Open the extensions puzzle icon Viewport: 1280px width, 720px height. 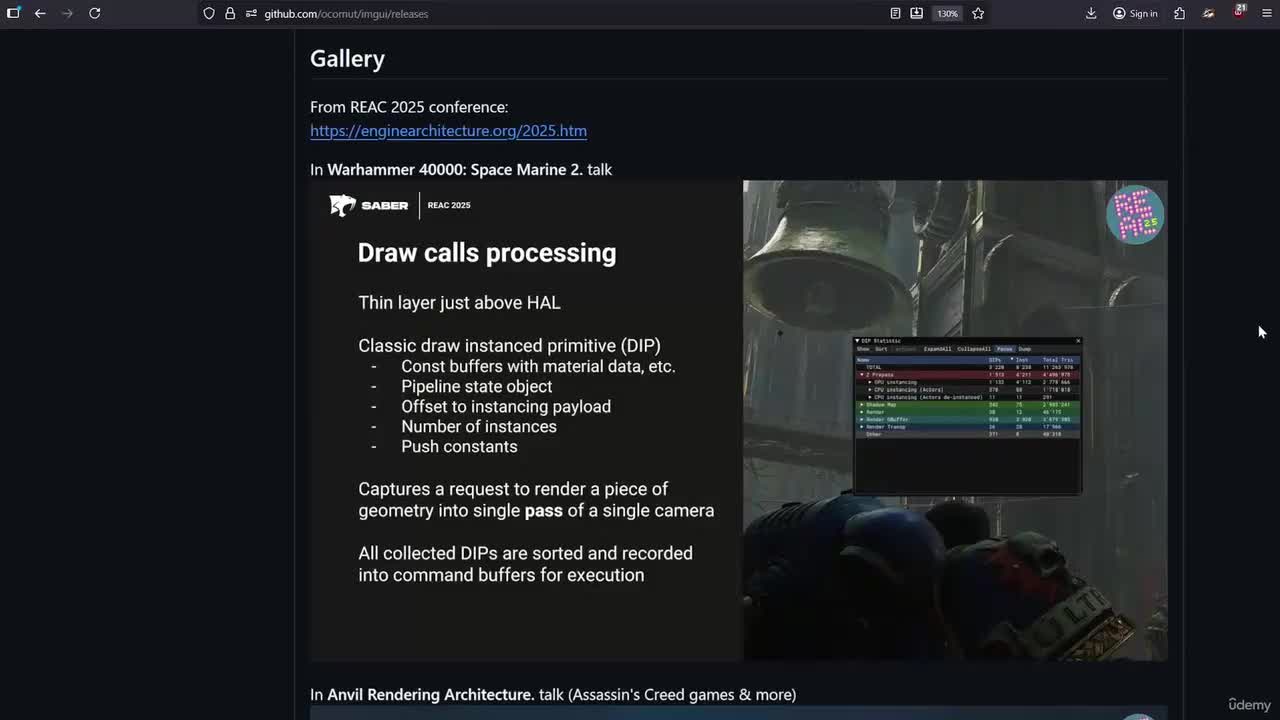[1180, 13]
